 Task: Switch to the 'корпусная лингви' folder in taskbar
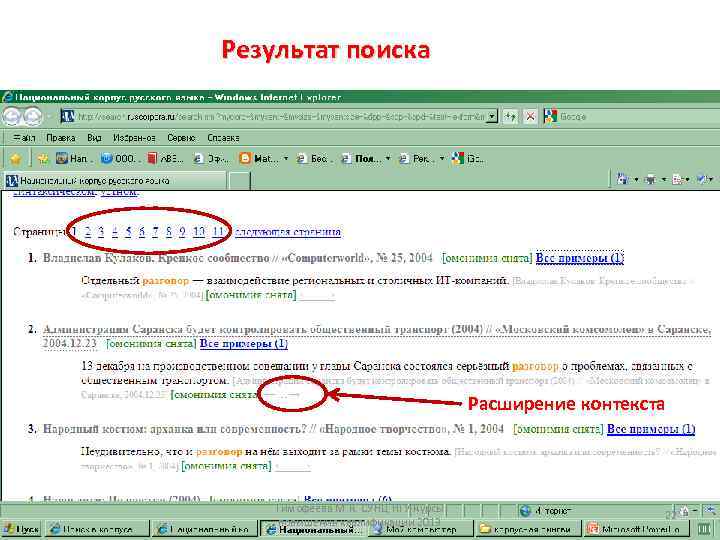tap(527, 529)
